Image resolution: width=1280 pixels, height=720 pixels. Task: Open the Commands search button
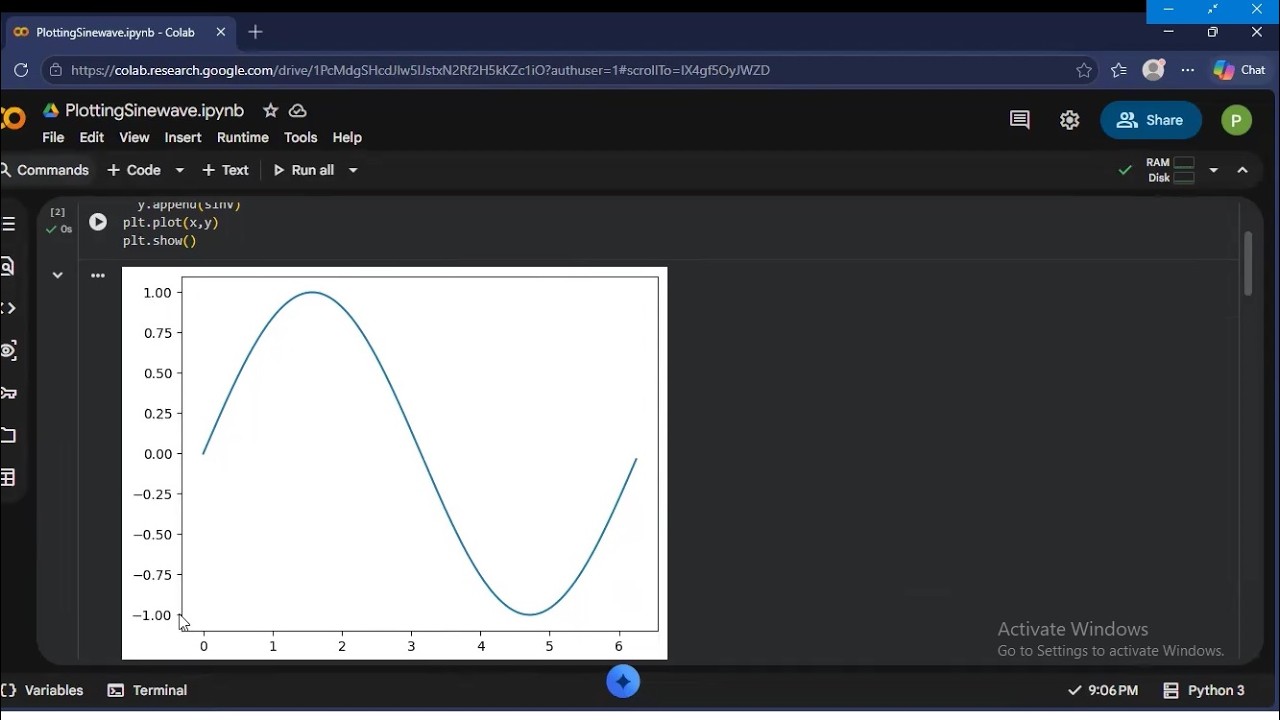(x=46, y=170)
